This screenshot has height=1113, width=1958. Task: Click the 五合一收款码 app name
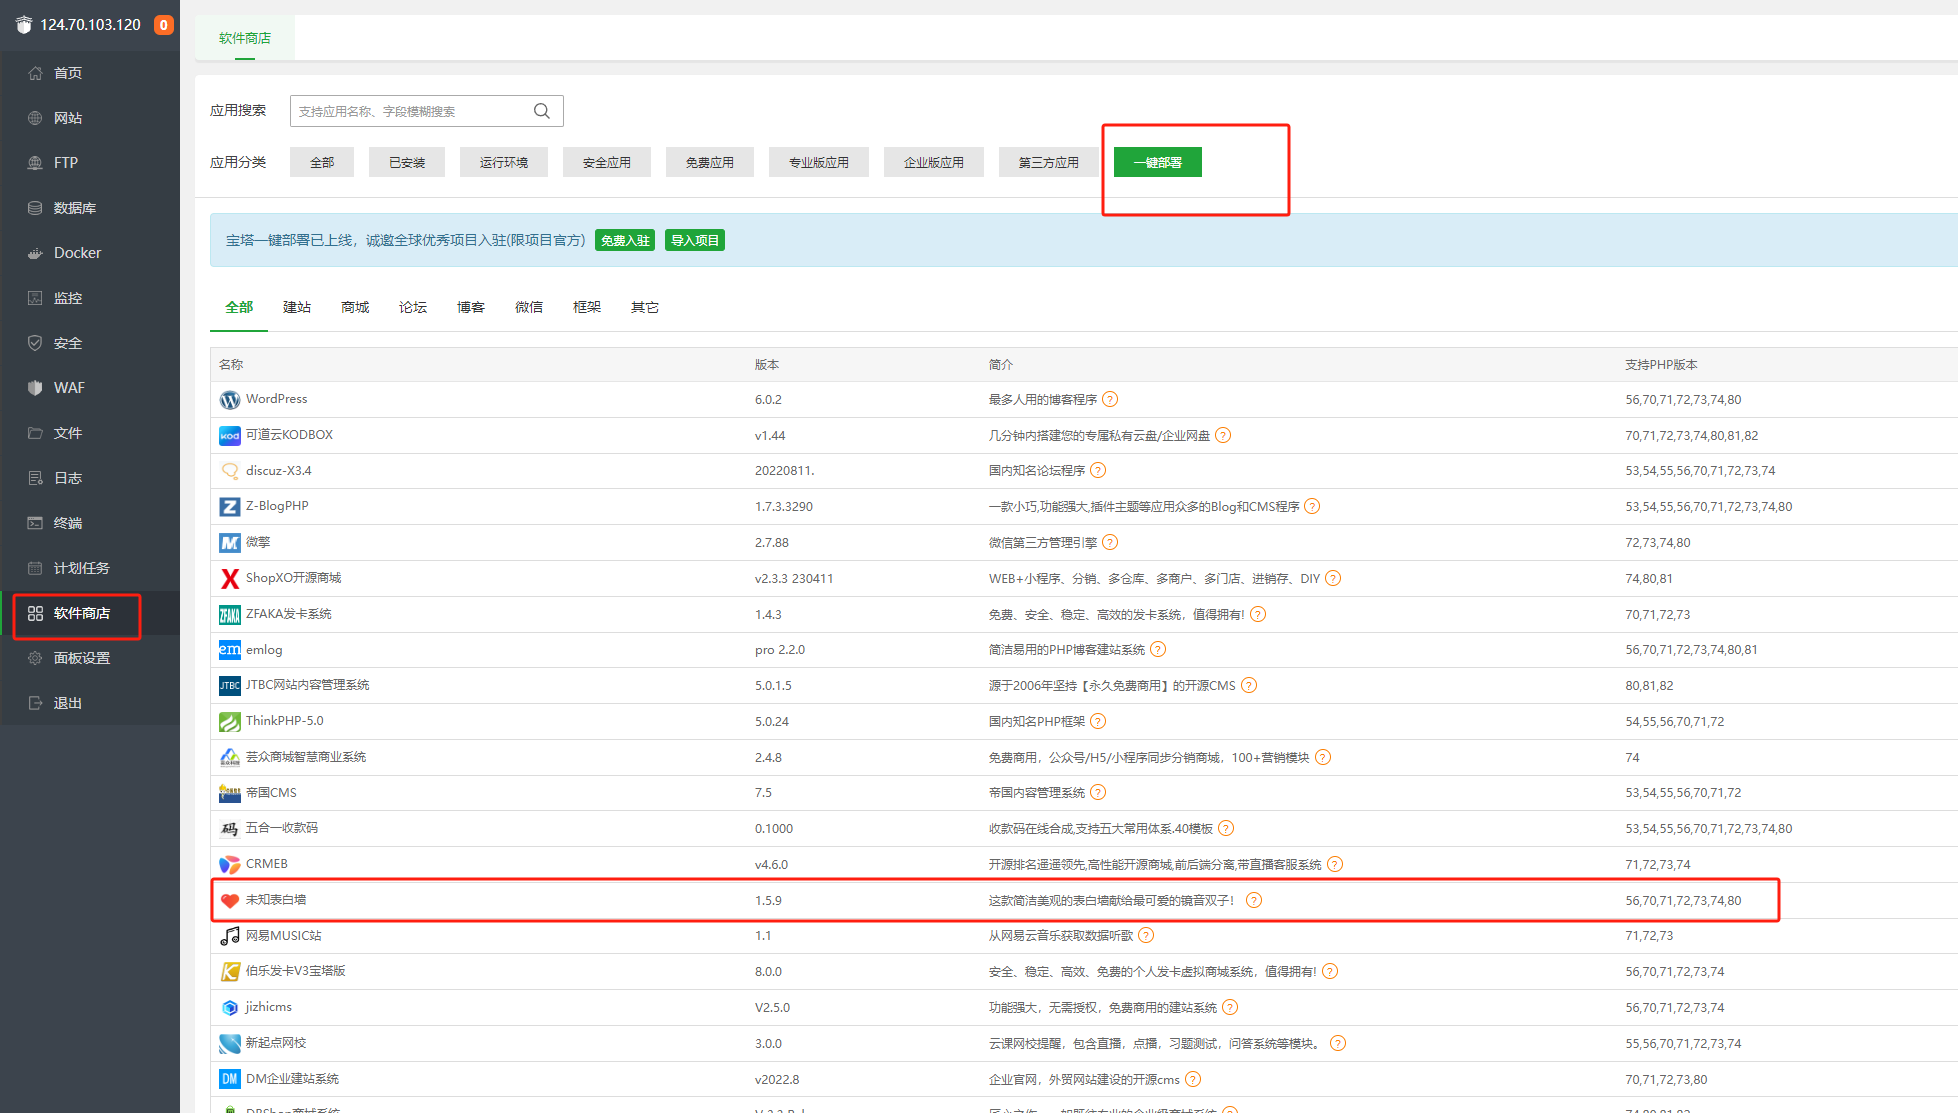pos(282,828)
